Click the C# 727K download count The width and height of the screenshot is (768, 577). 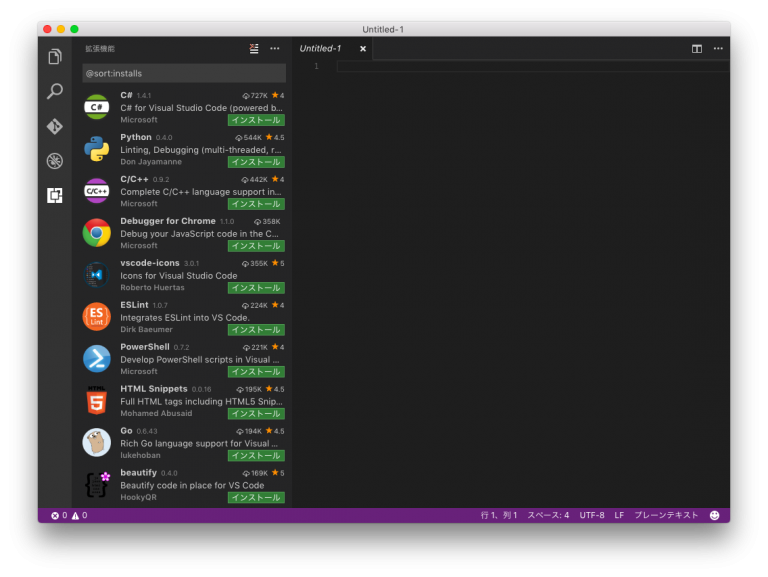click(x=255, y=96)
